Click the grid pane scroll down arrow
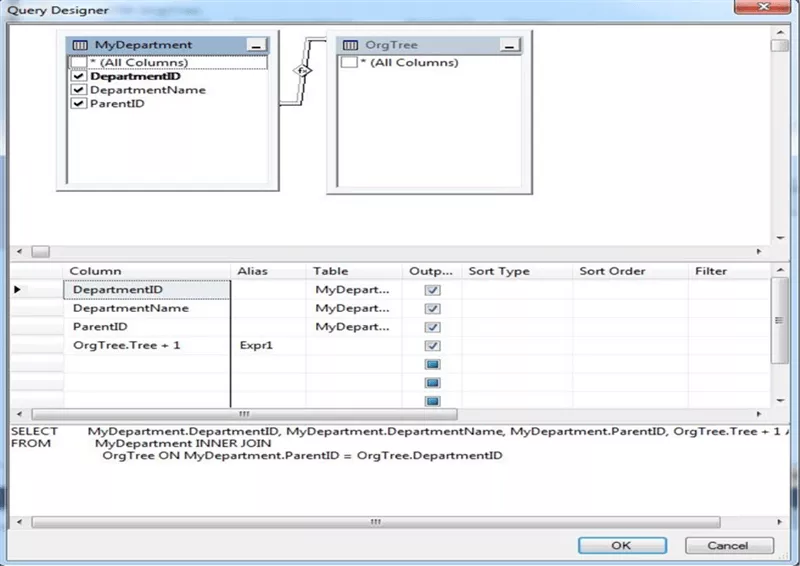 tap(780, 400)
